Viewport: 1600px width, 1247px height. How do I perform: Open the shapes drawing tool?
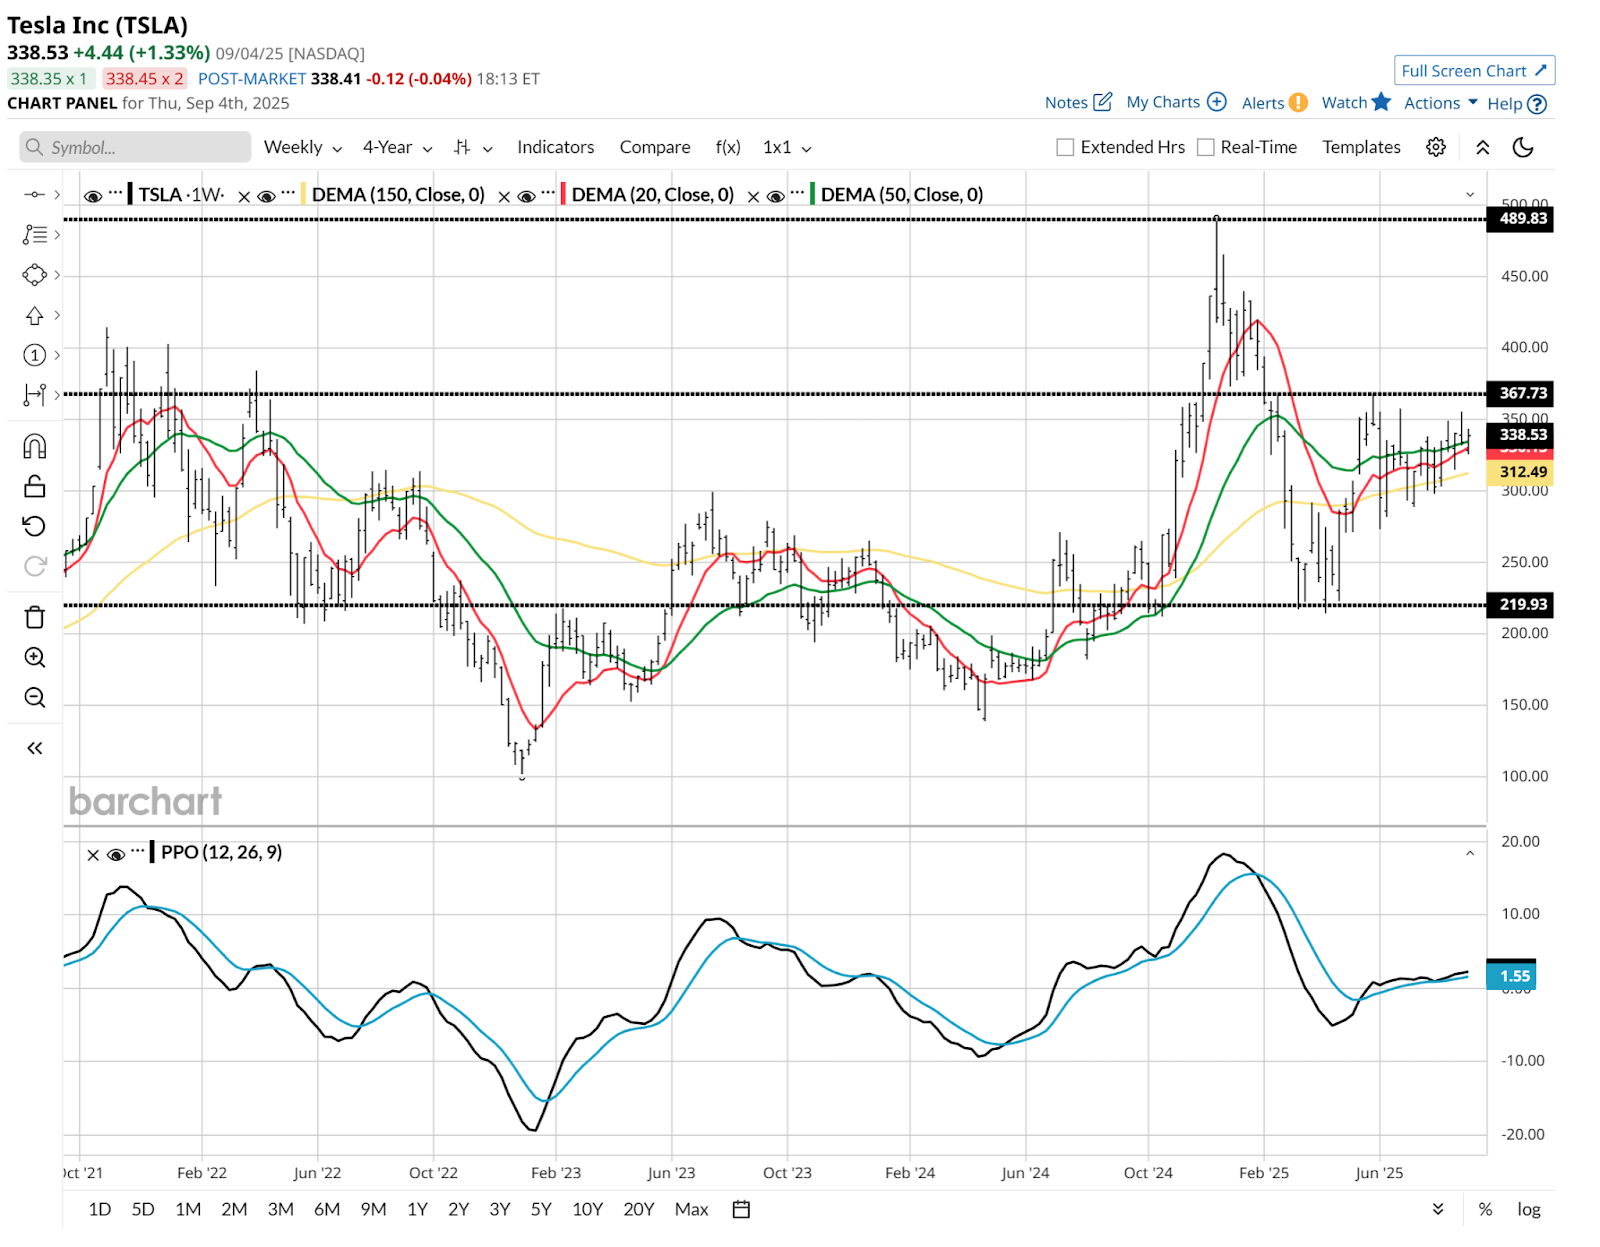pyautogui.click(x=34, y=274)
